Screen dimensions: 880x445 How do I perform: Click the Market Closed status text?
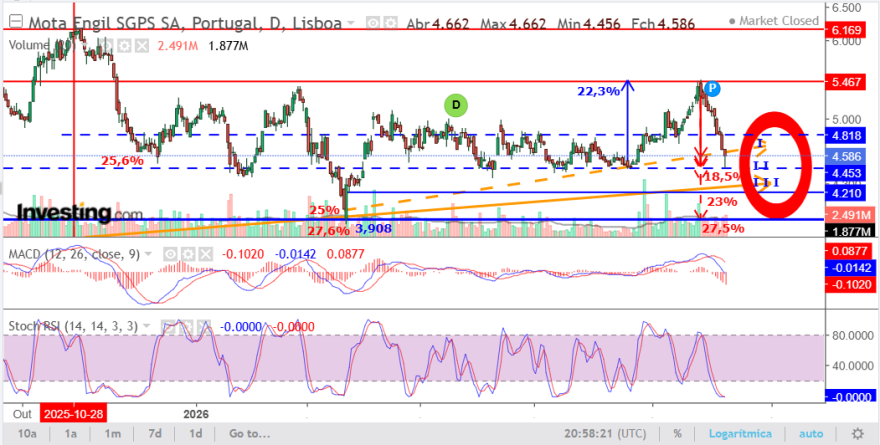click(x=779, y=21)
